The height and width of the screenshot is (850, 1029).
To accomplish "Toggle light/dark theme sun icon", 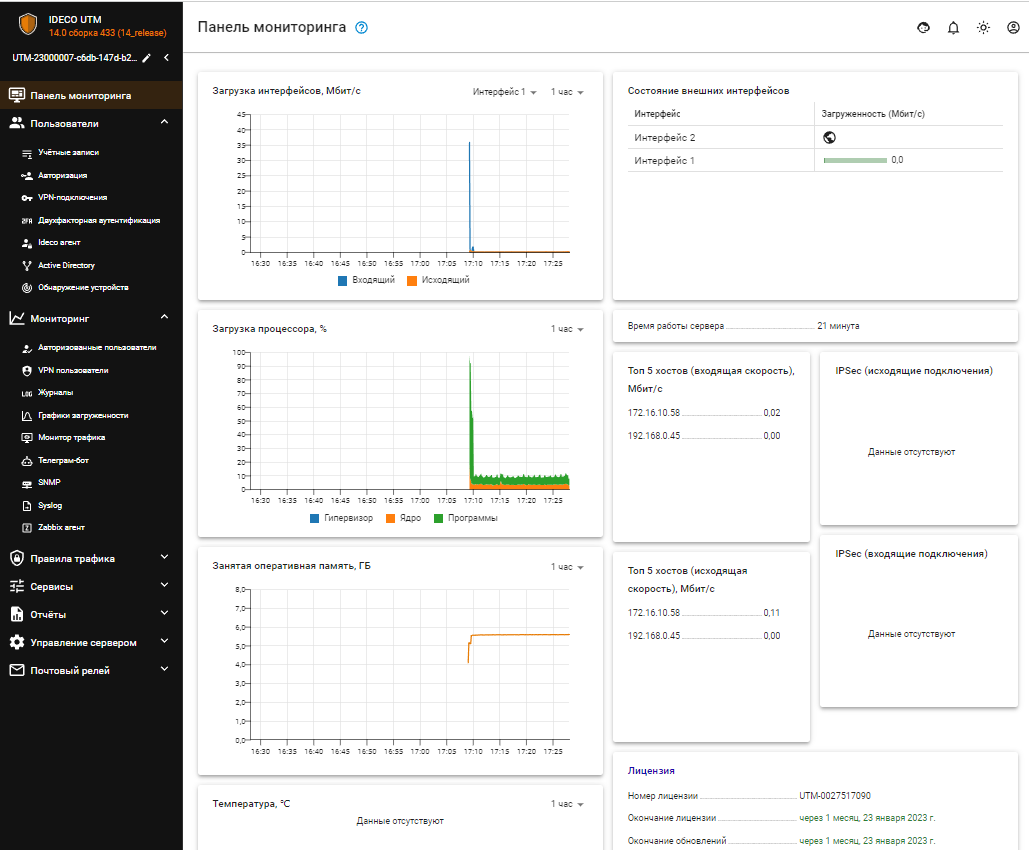I will pos(983,28).
